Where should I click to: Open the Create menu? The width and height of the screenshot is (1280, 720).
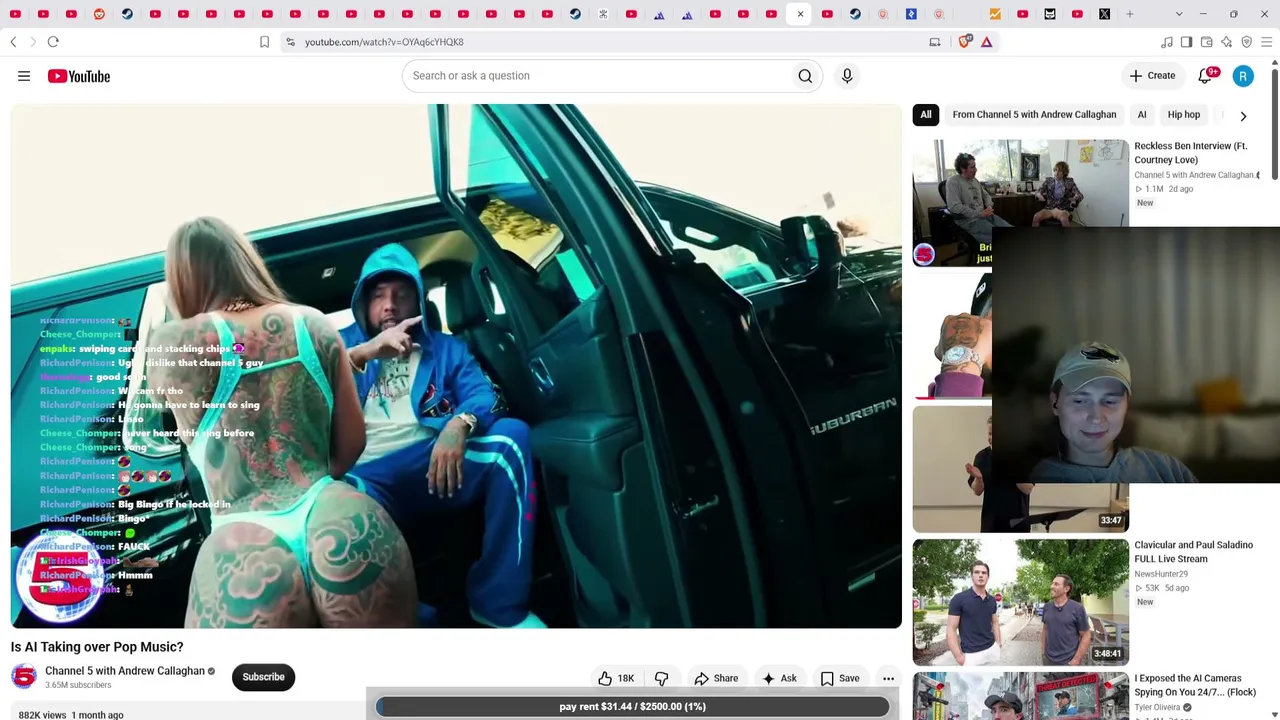[x=1152, y=76]
